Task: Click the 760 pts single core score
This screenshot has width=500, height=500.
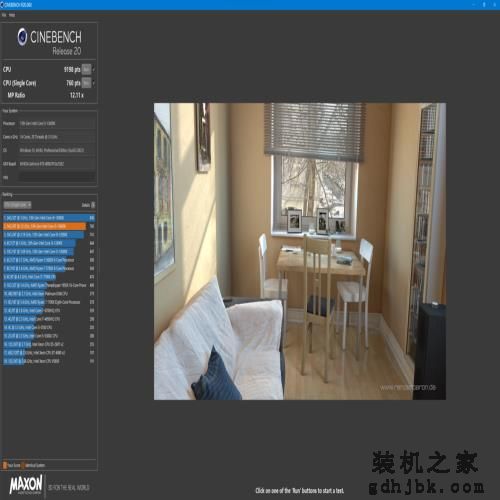Action: point(73,83)
